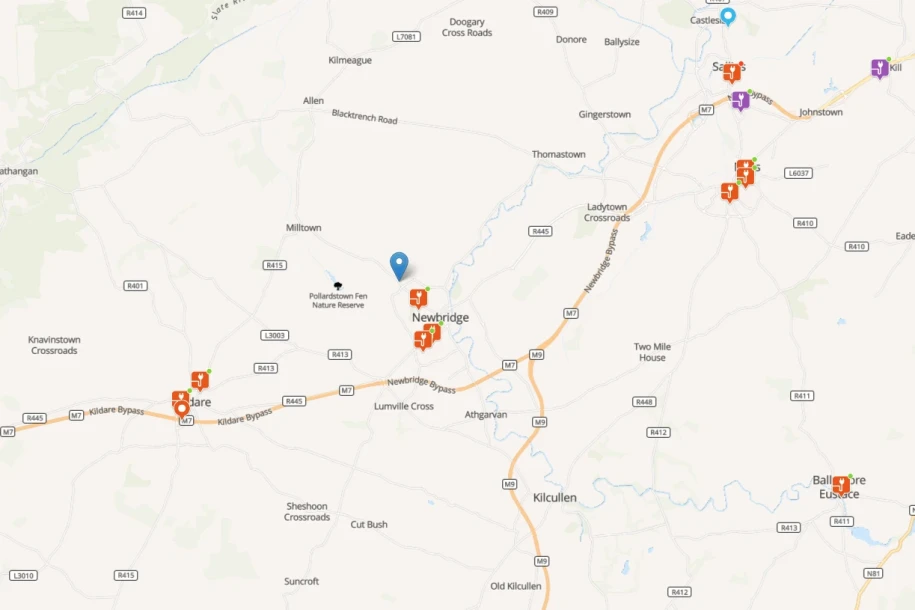This screenshot has width=915, height=610.
Task: Click the Johnstown place label
Action: pyautogui.click(x=821, y=112)
